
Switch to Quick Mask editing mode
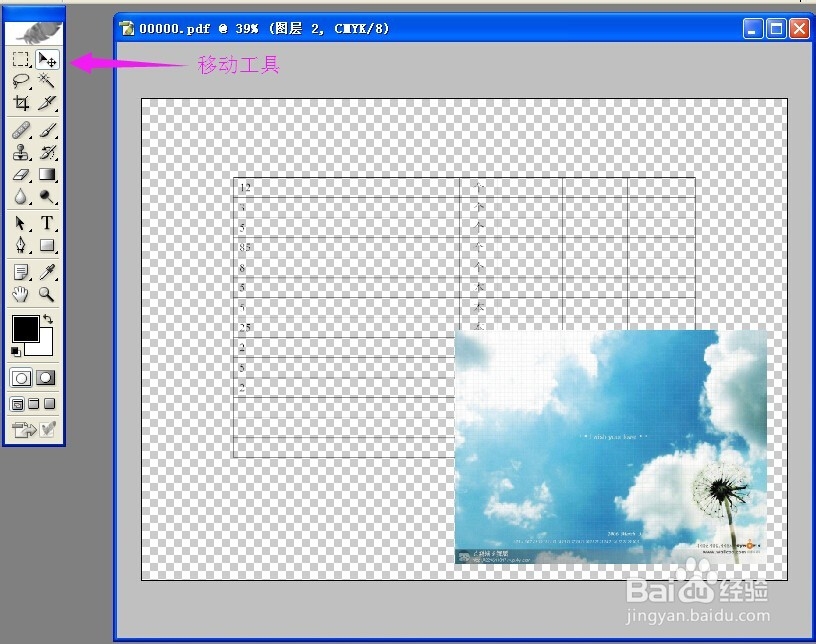click(46, 378)
